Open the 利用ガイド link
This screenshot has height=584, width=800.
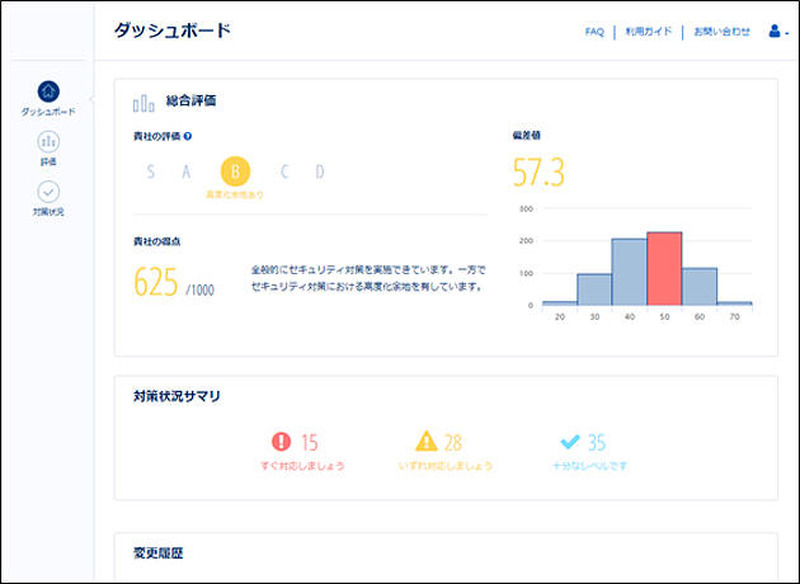[x=648, y=31]
